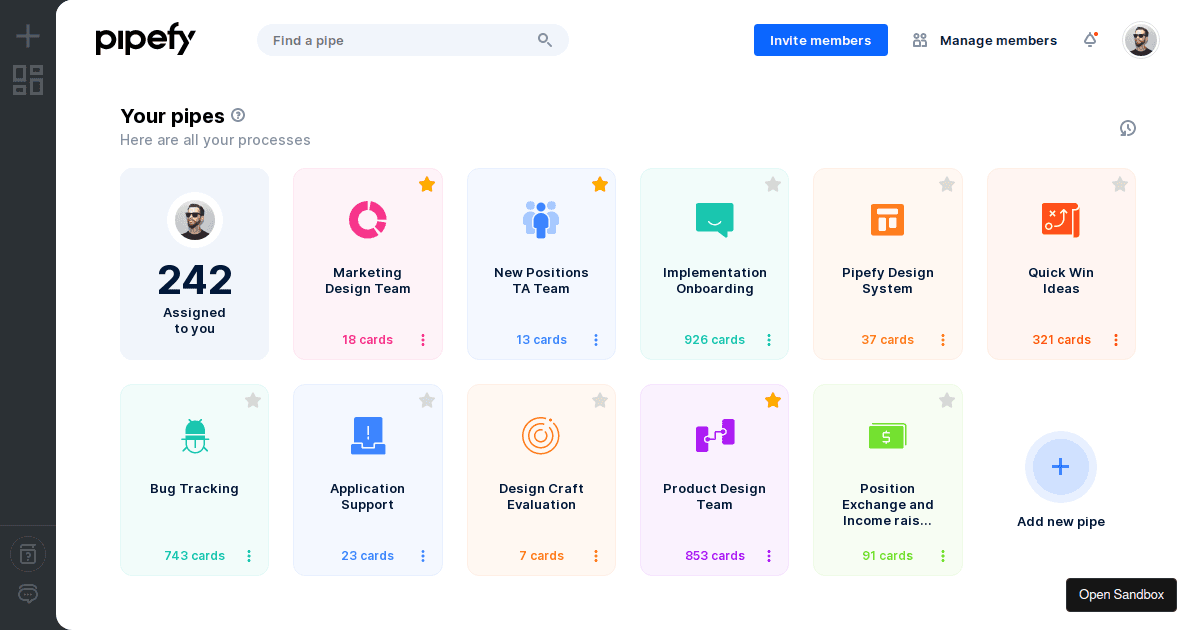Open the Bug Tracking pipe icon
The height and width of the screenshot is (630, 1200).
pos(194,435)
